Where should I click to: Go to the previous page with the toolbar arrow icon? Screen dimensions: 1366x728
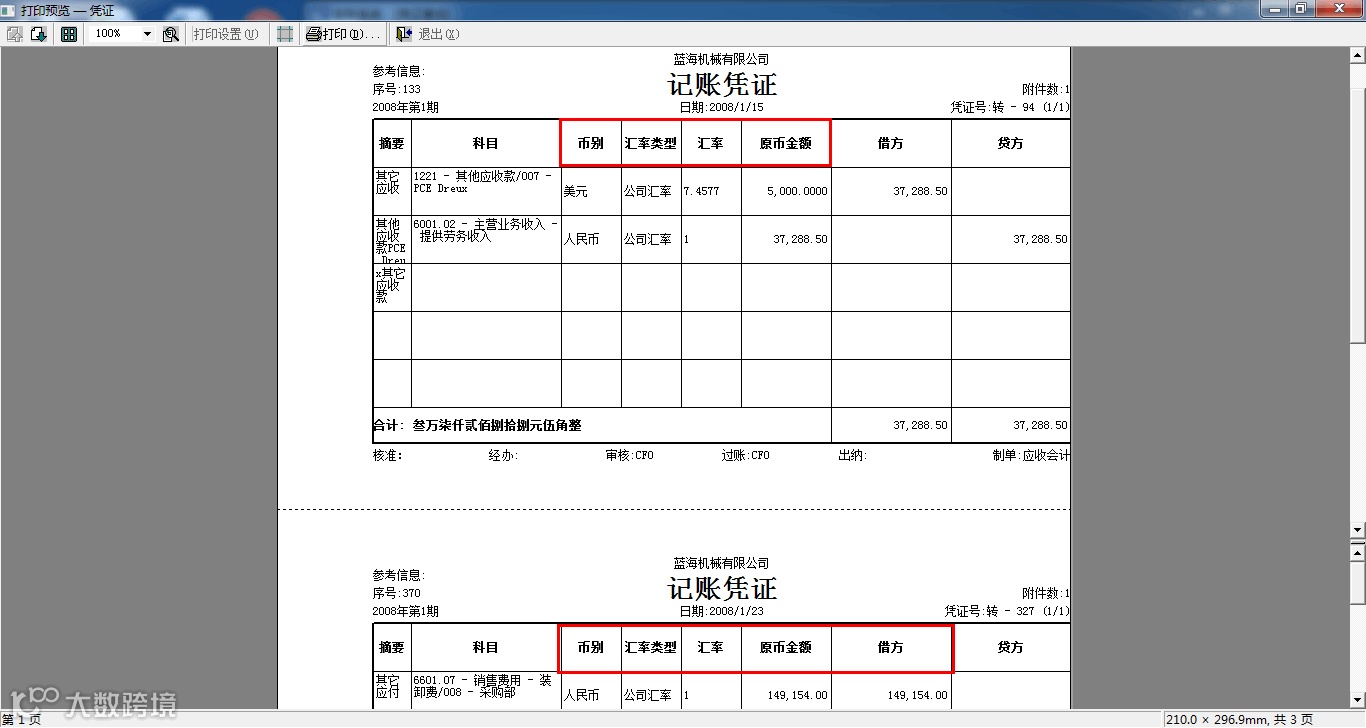tap(15, 34)
